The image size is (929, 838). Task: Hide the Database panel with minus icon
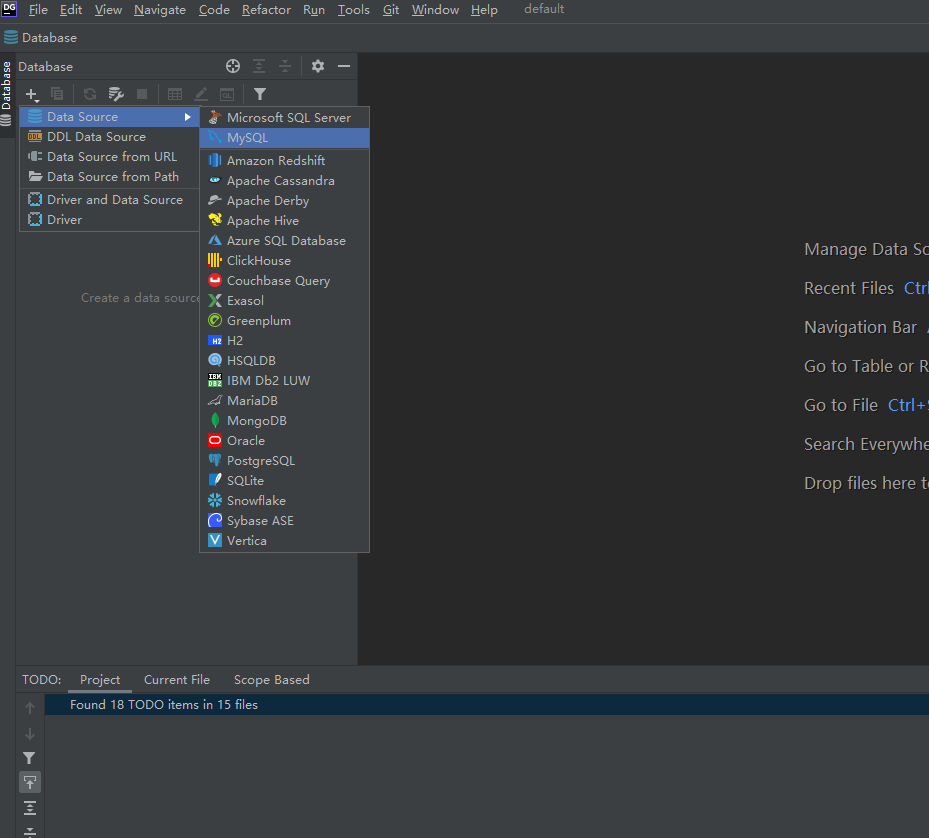click(344, 66)
